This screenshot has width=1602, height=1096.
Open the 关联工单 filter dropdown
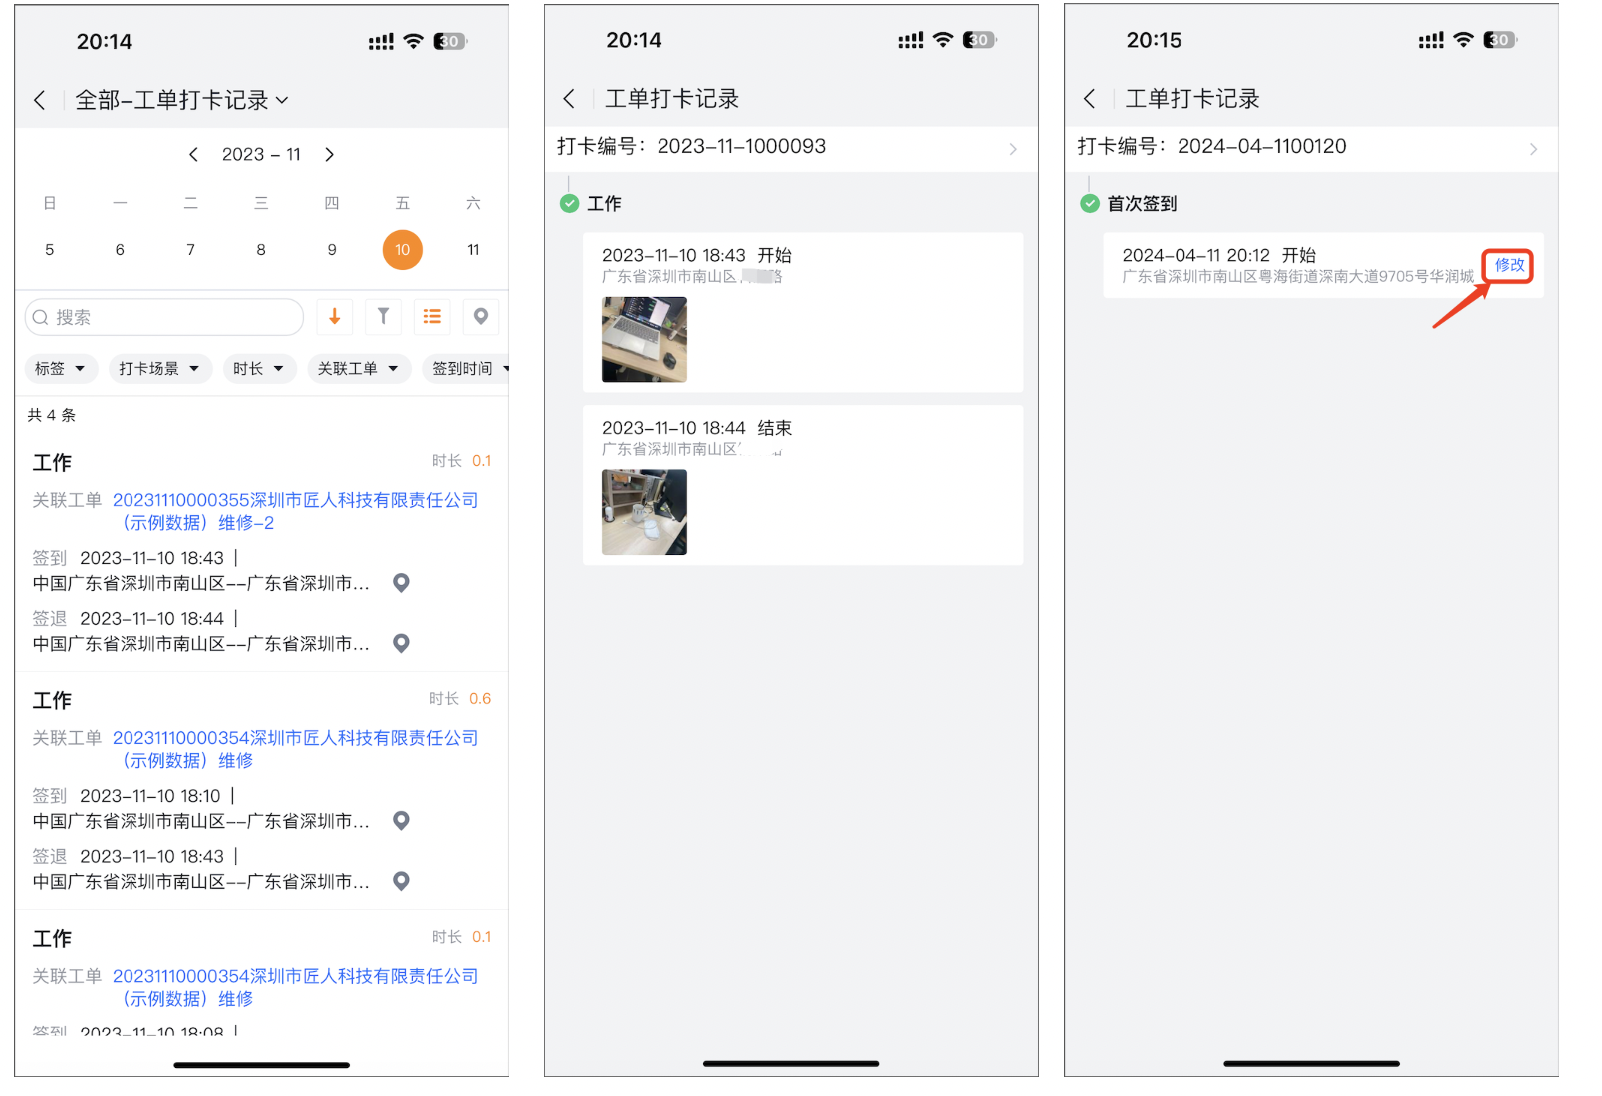[x=358, y=368]
